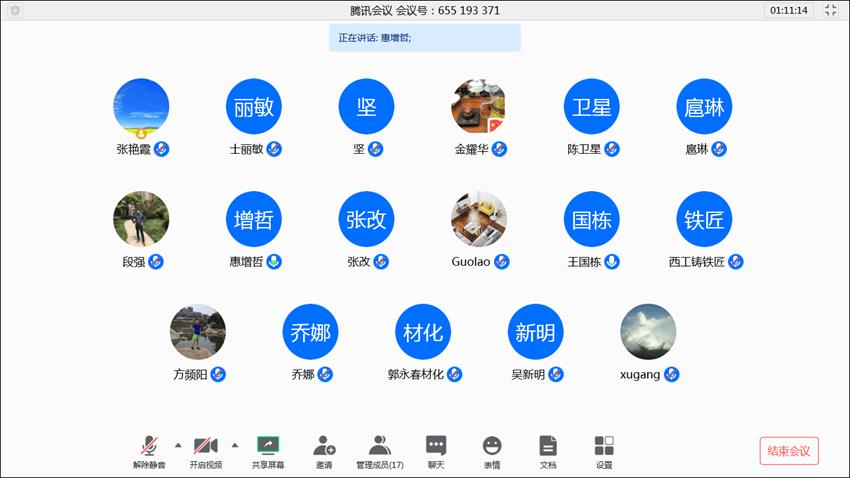The height and width of the screenshot is (478, 850).
Task: Select 金耀华's avatar thumbnail
Action: pyautogui.click(x=479, y=106)
